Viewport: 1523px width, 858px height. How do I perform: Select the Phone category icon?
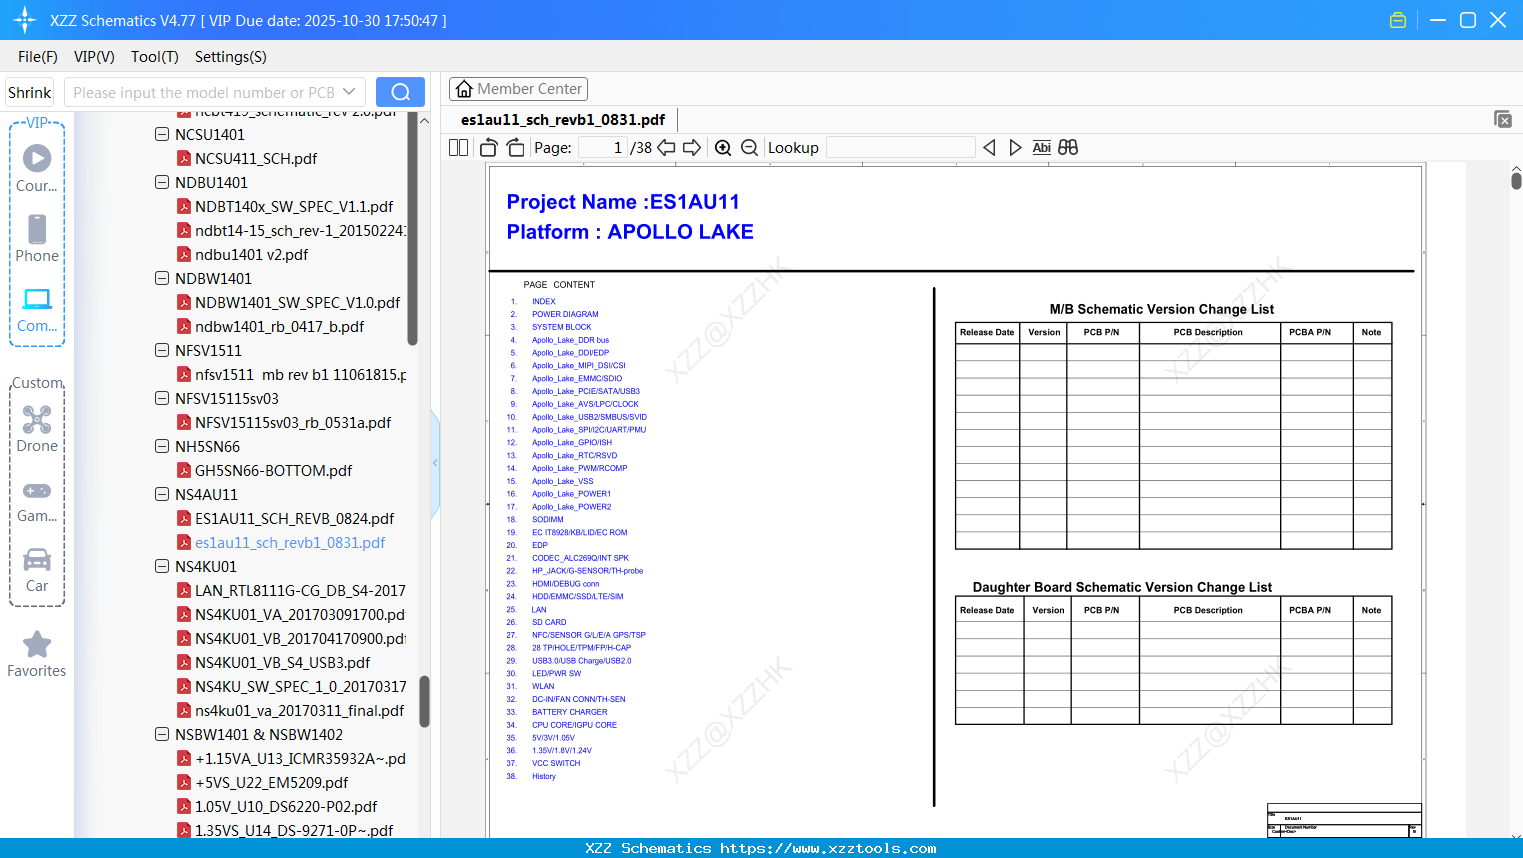coord(37,238)
